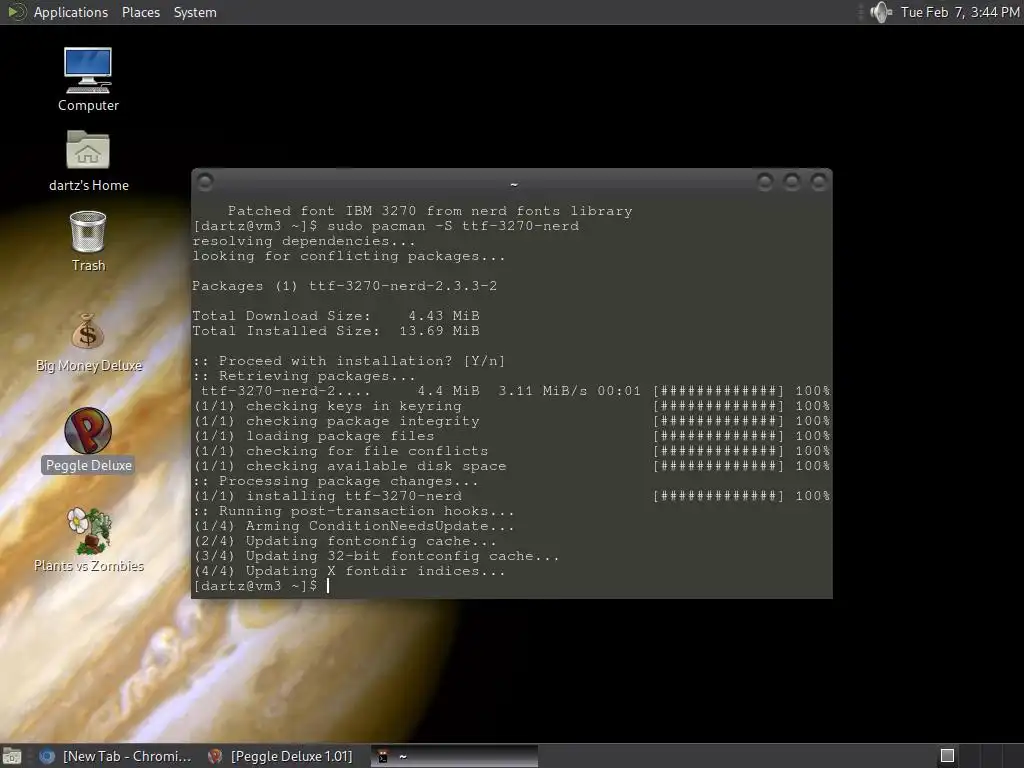Click the volume speaker icon in panel
1024x768 pixels.
coord(880,12)
